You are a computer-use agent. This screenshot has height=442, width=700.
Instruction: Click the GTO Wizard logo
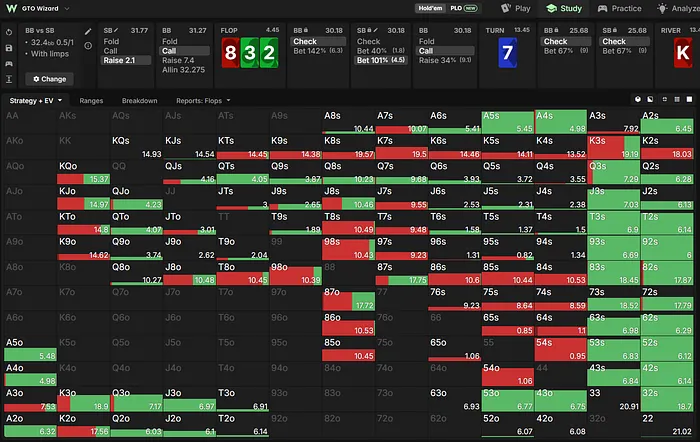point(12,8)
